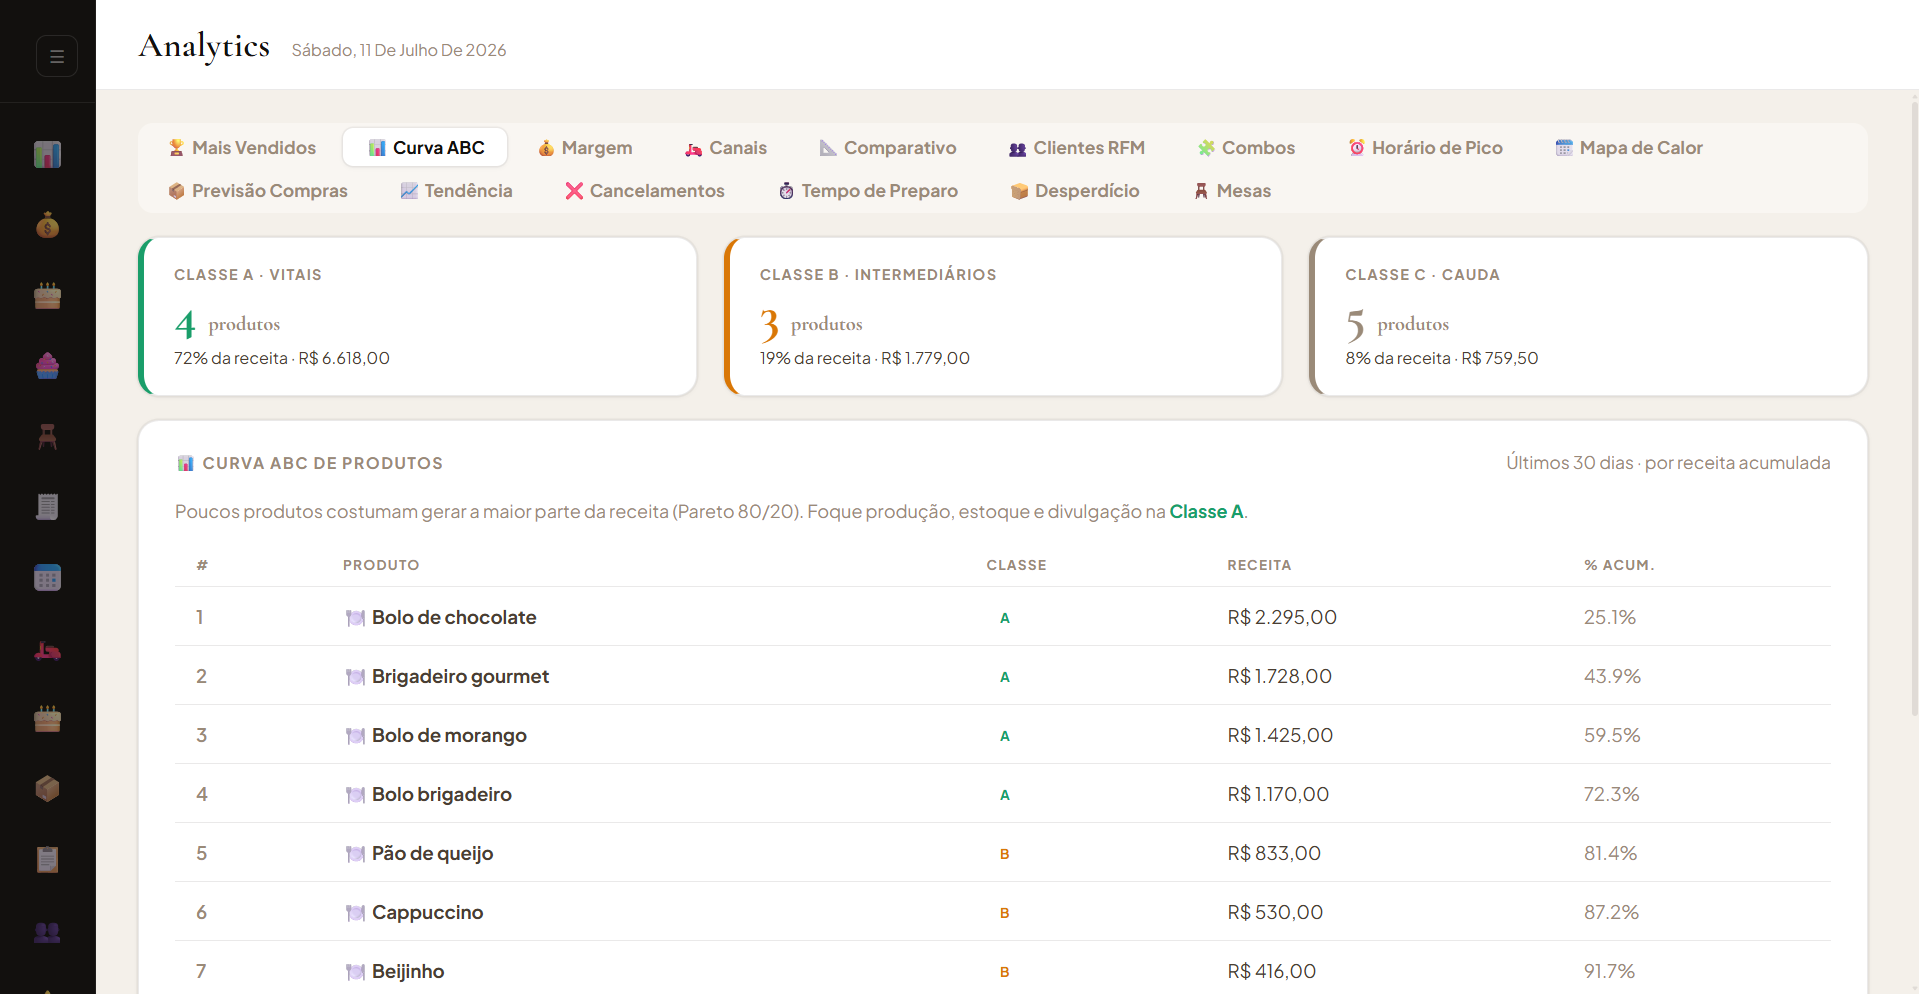Viewport: 1919px width, 994px height.
Task: Open the bar chart analytics sidebar icon
Action: pos(47,155)
